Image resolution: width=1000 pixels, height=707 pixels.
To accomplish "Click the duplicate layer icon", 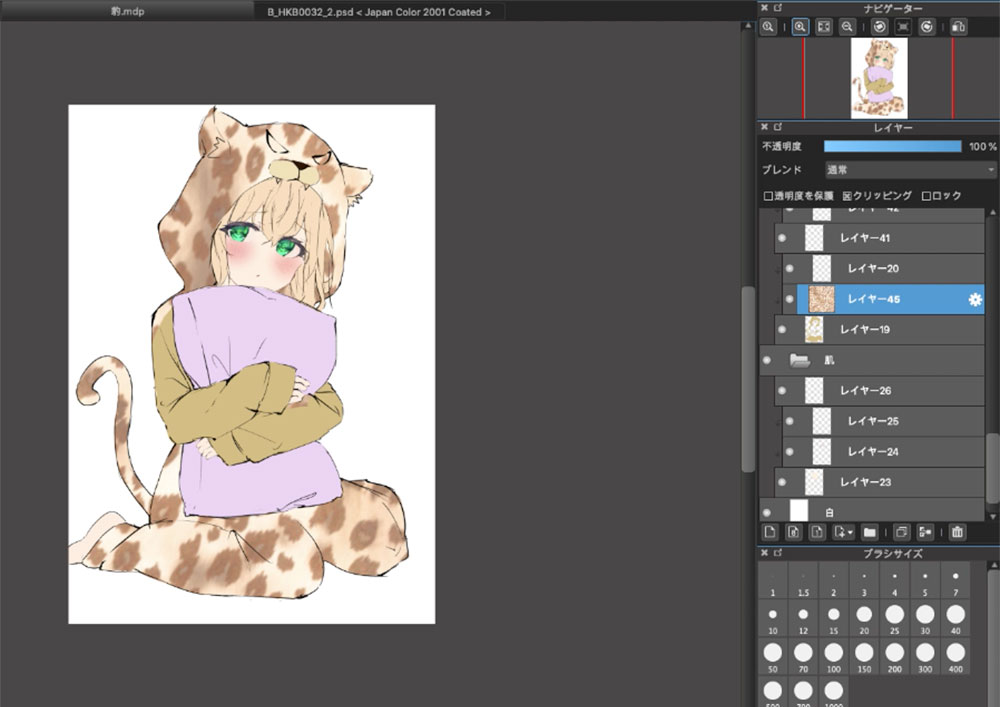I will [x=901, y=532].
